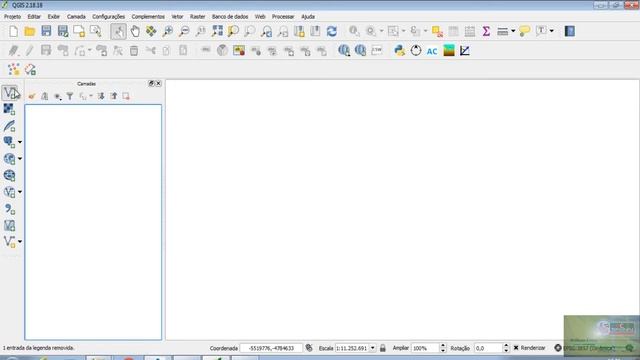Expand the text annotation dropdown arrow
Image resolution: width=640 pixels, height=360 pixels.
point(551,31)
